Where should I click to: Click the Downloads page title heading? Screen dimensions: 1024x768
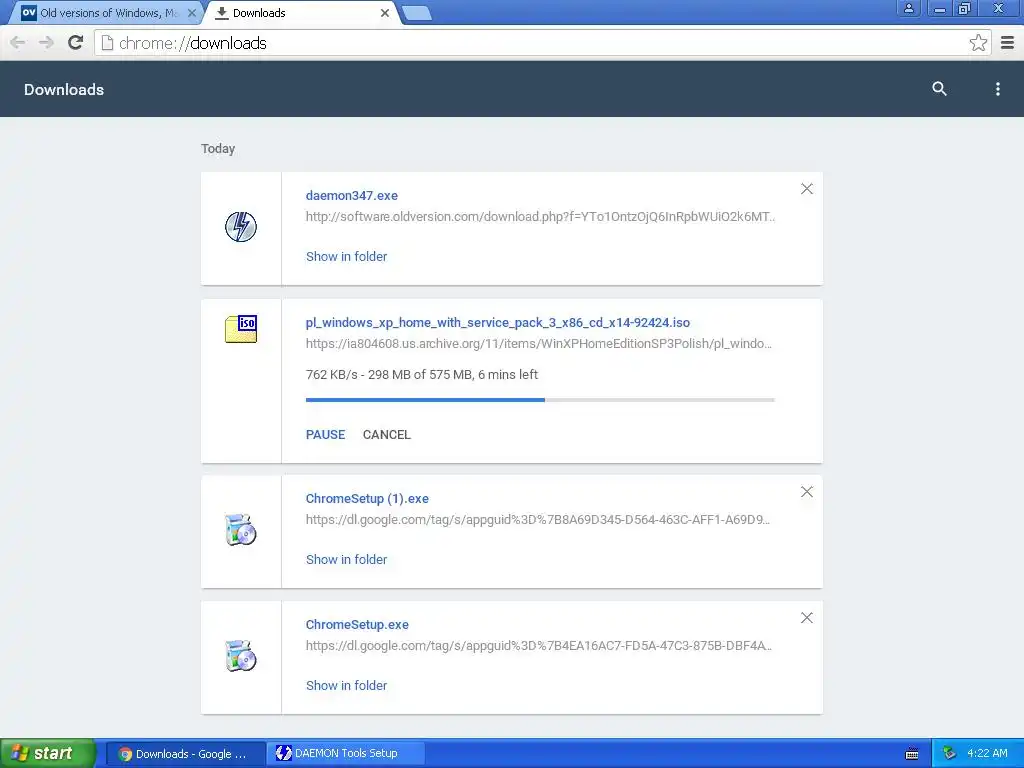pyautogui.click(x=64, y=89)
